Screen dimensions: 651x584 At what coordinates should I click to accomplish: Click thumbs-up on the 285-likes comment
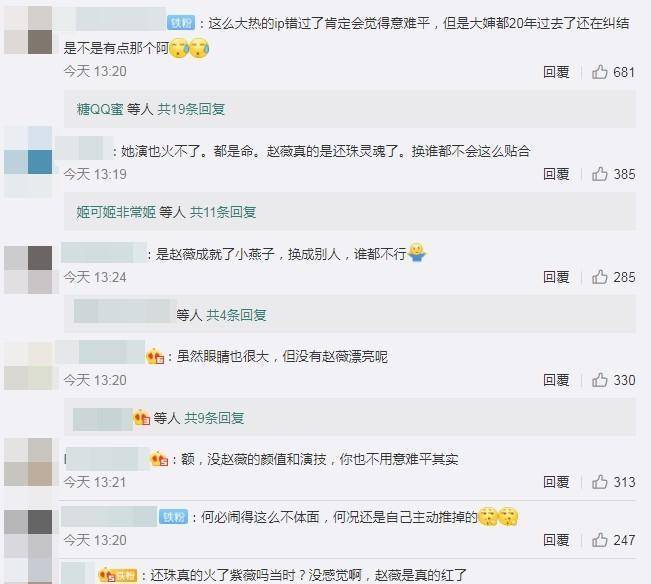(600, 277)
